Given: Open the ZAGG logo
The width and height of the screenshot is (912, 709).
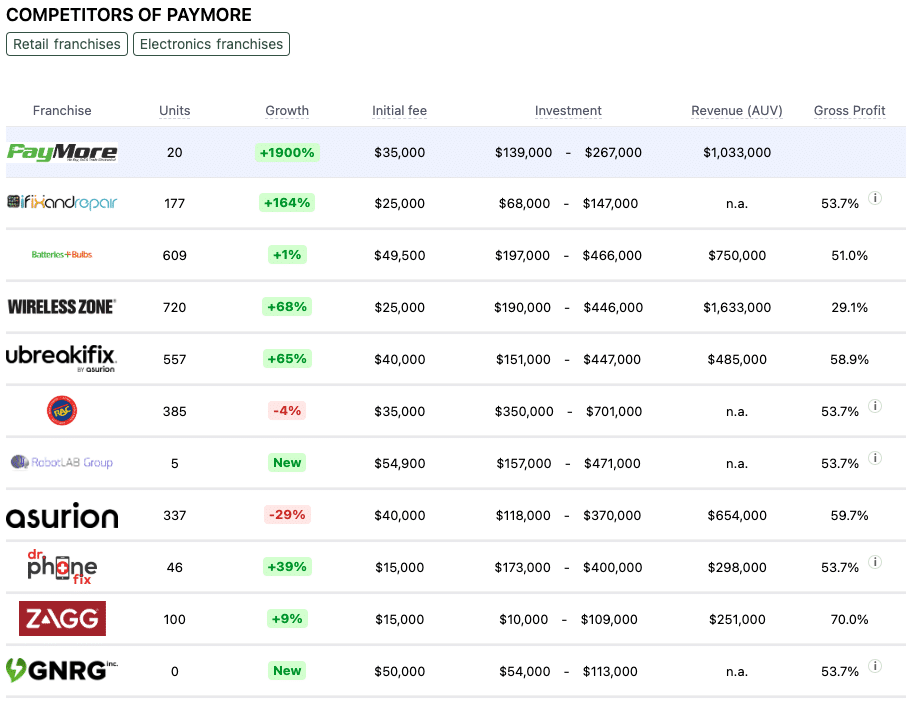Looking at the screenshot, I should tap(62, 618).
